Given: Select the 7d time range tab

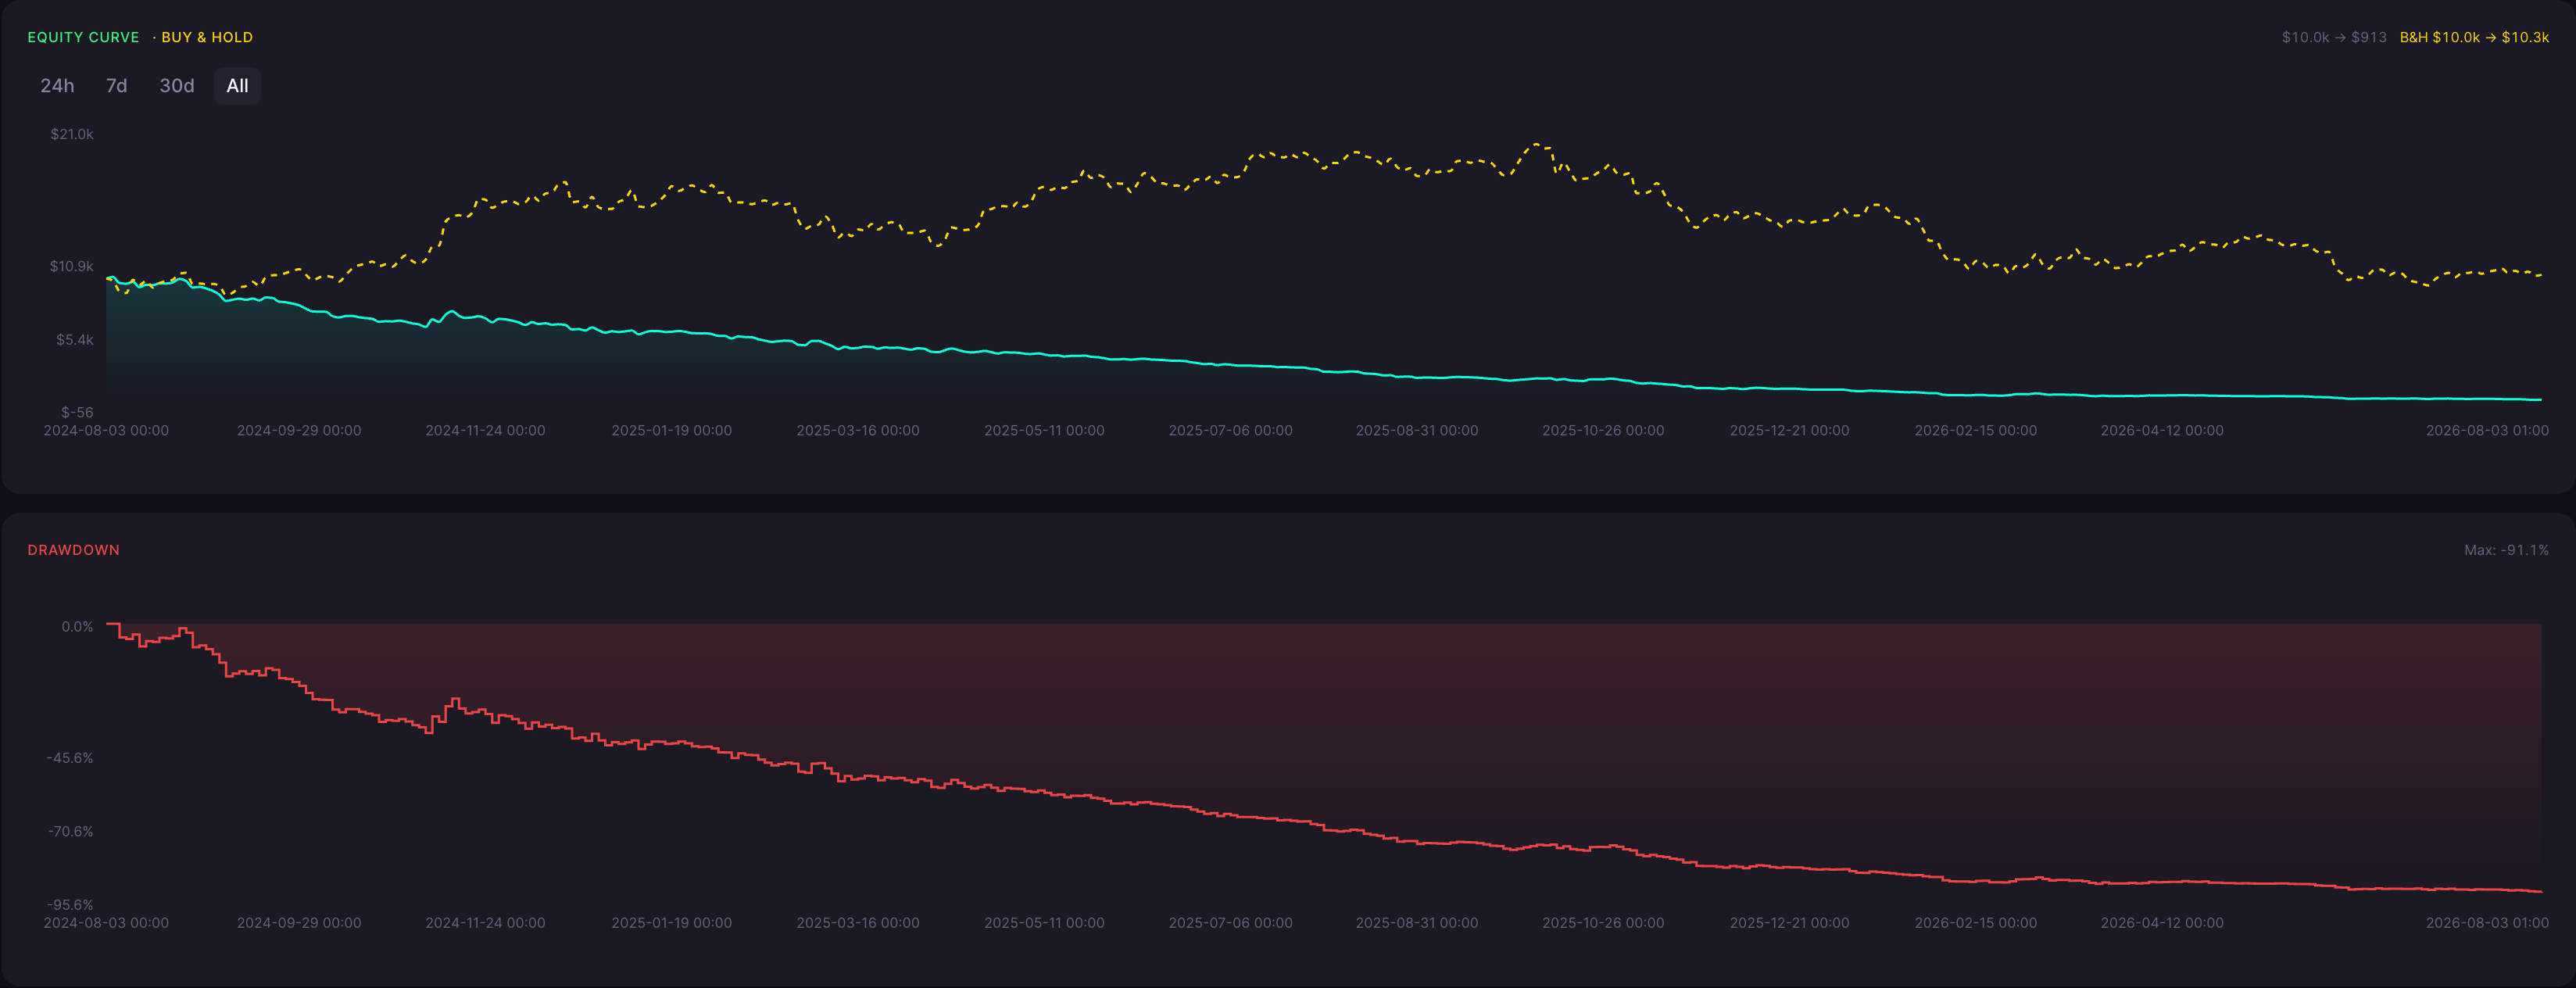Looking at the screenshot, I should tap(117, 86).
